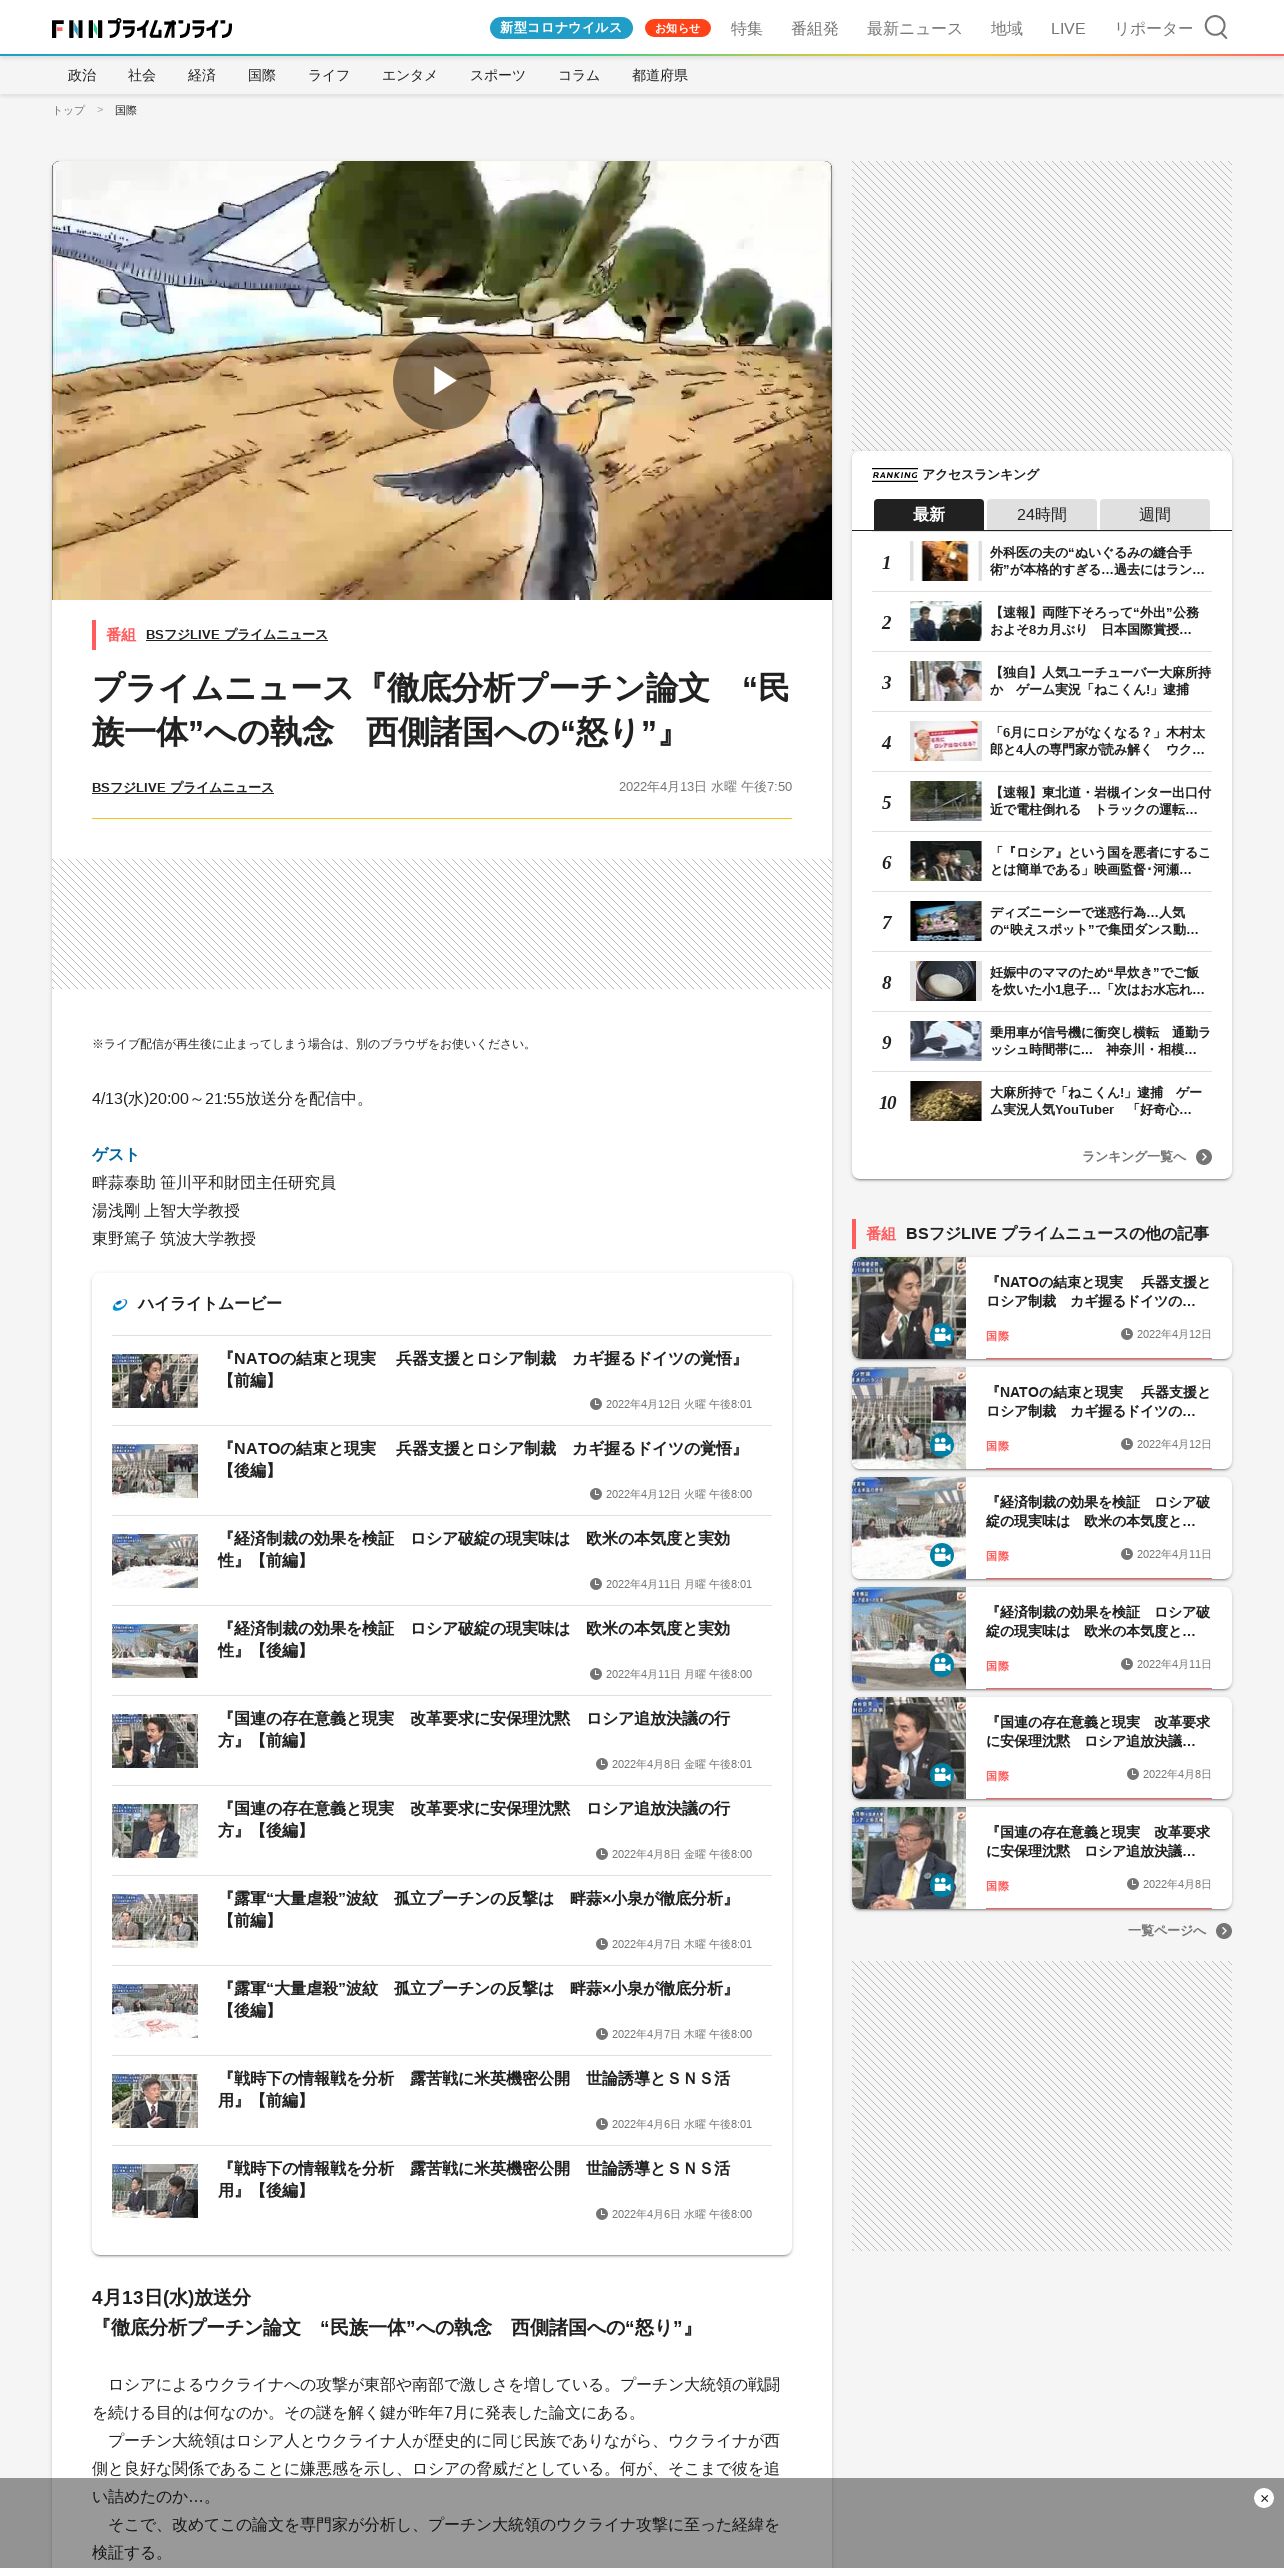This screenshot has height=2568, width=1284.
Task: Select the 社会 category
Action: pyautogui.click(x=142, y=75)
